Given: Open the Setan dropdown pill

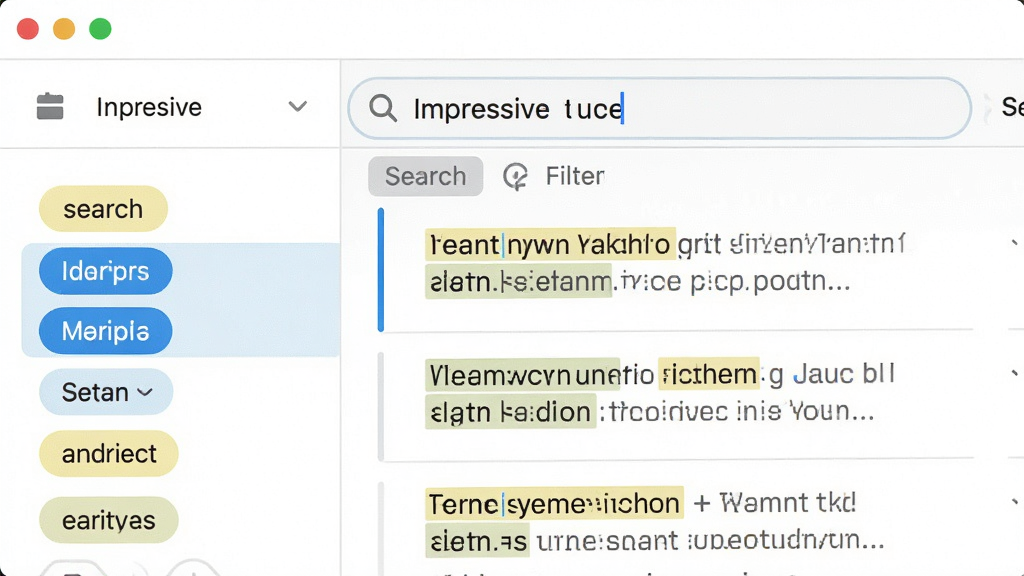Looking at the screenshot, I should [106, 392].
